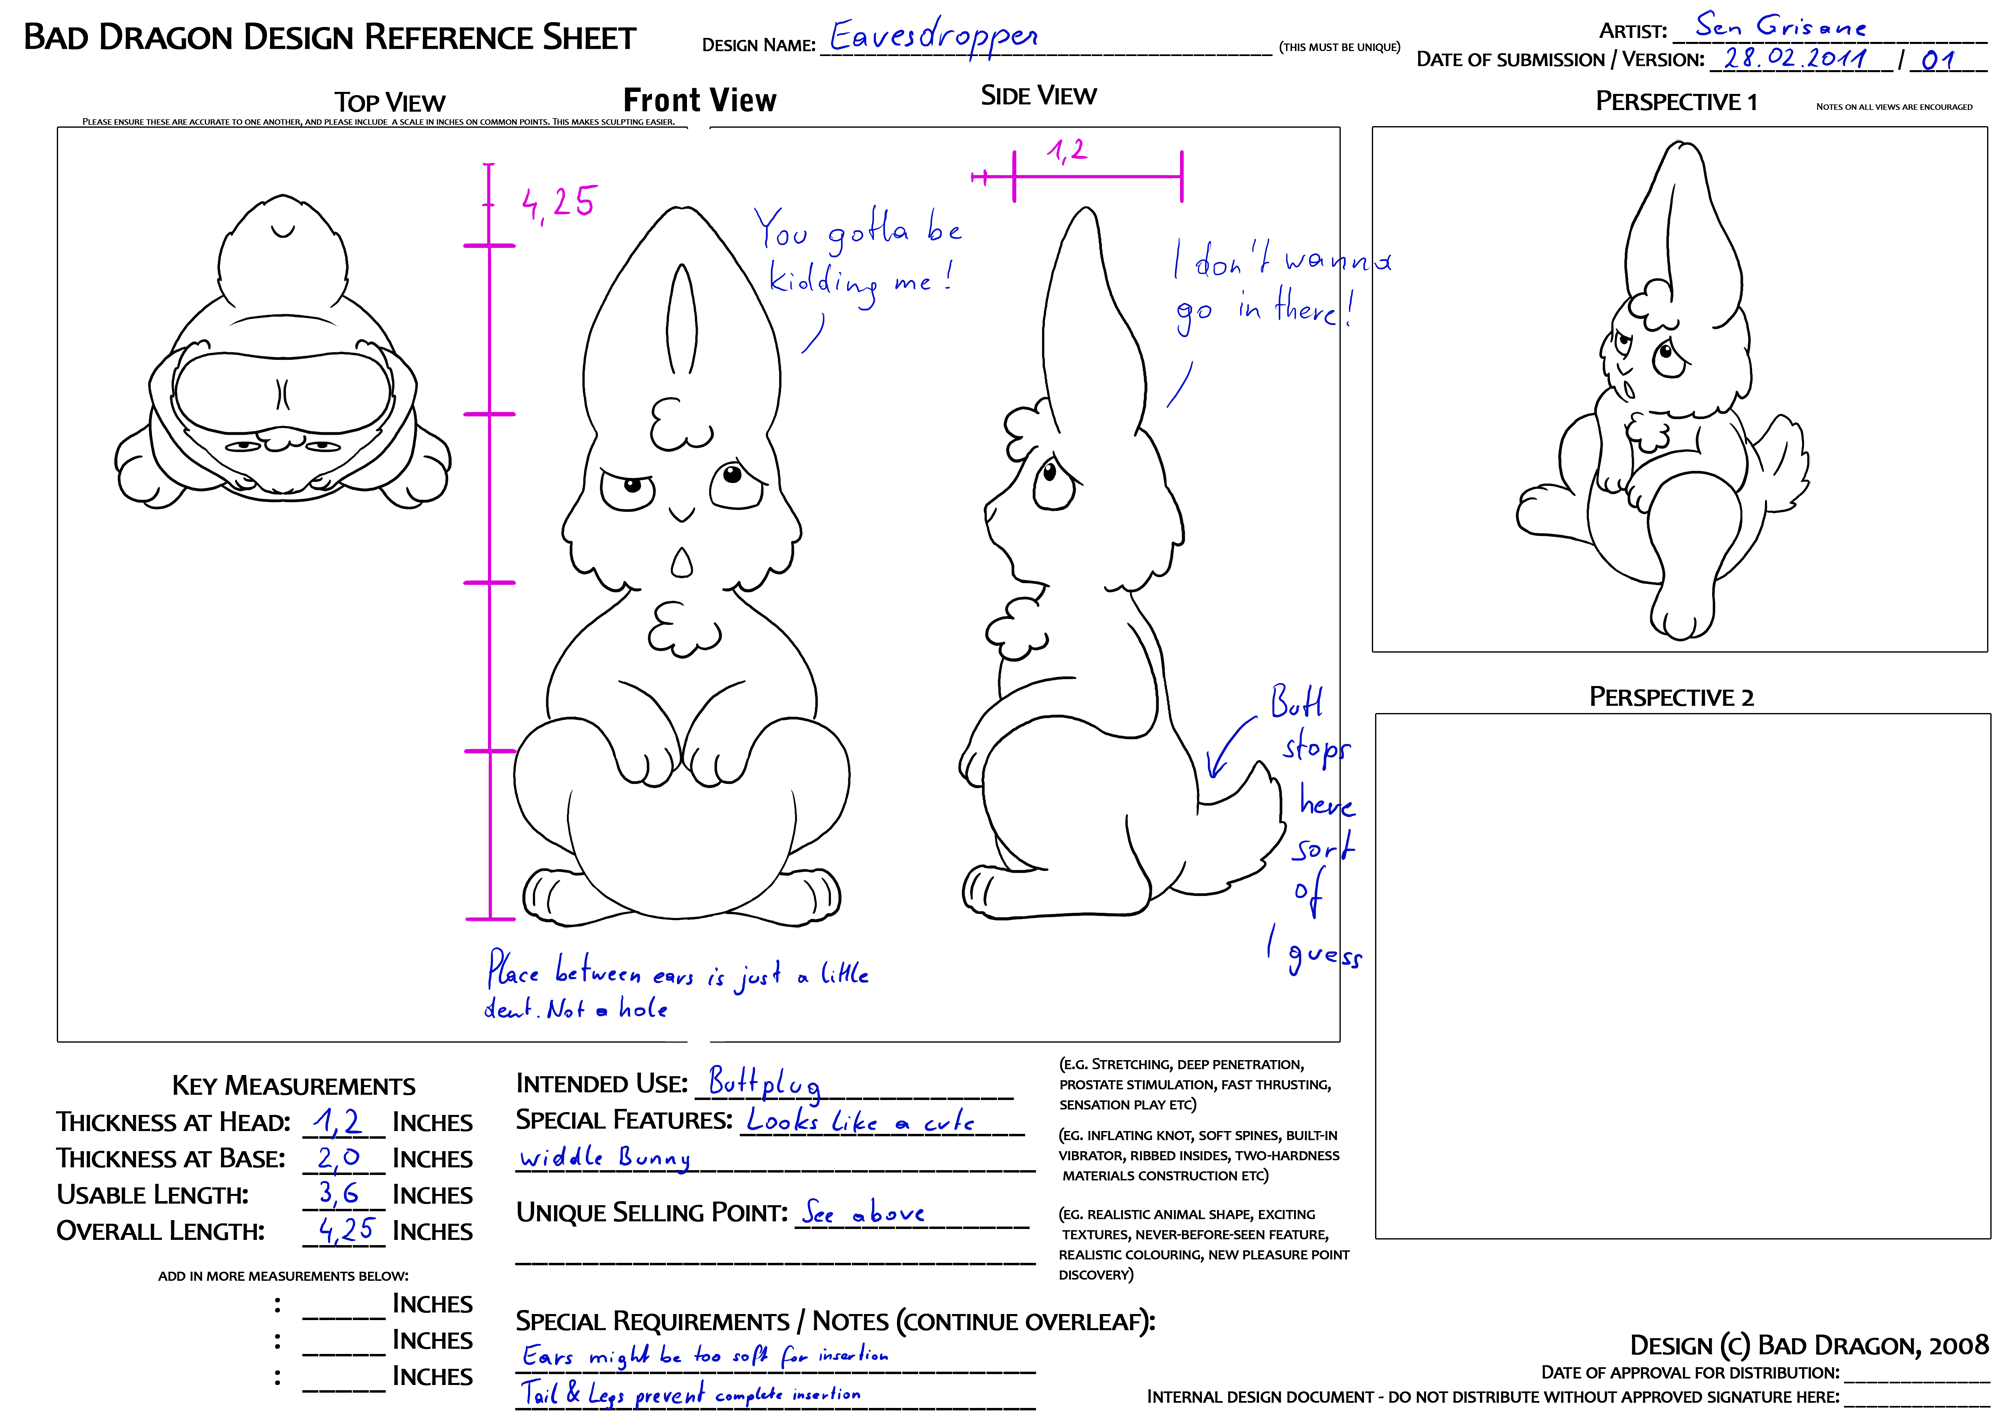2000x1414 pixels.
Task: Click the 'I don't wanna go in there!' note
Action: pos(1282,285)
